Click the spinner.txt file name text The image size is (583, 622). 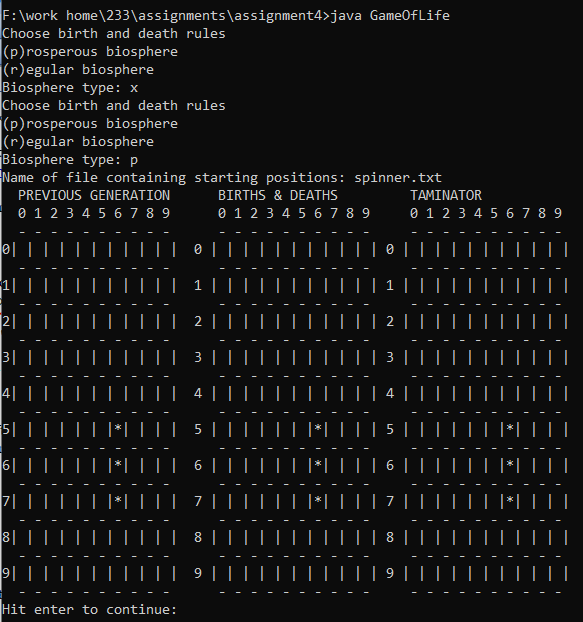(x=398, y=177)
